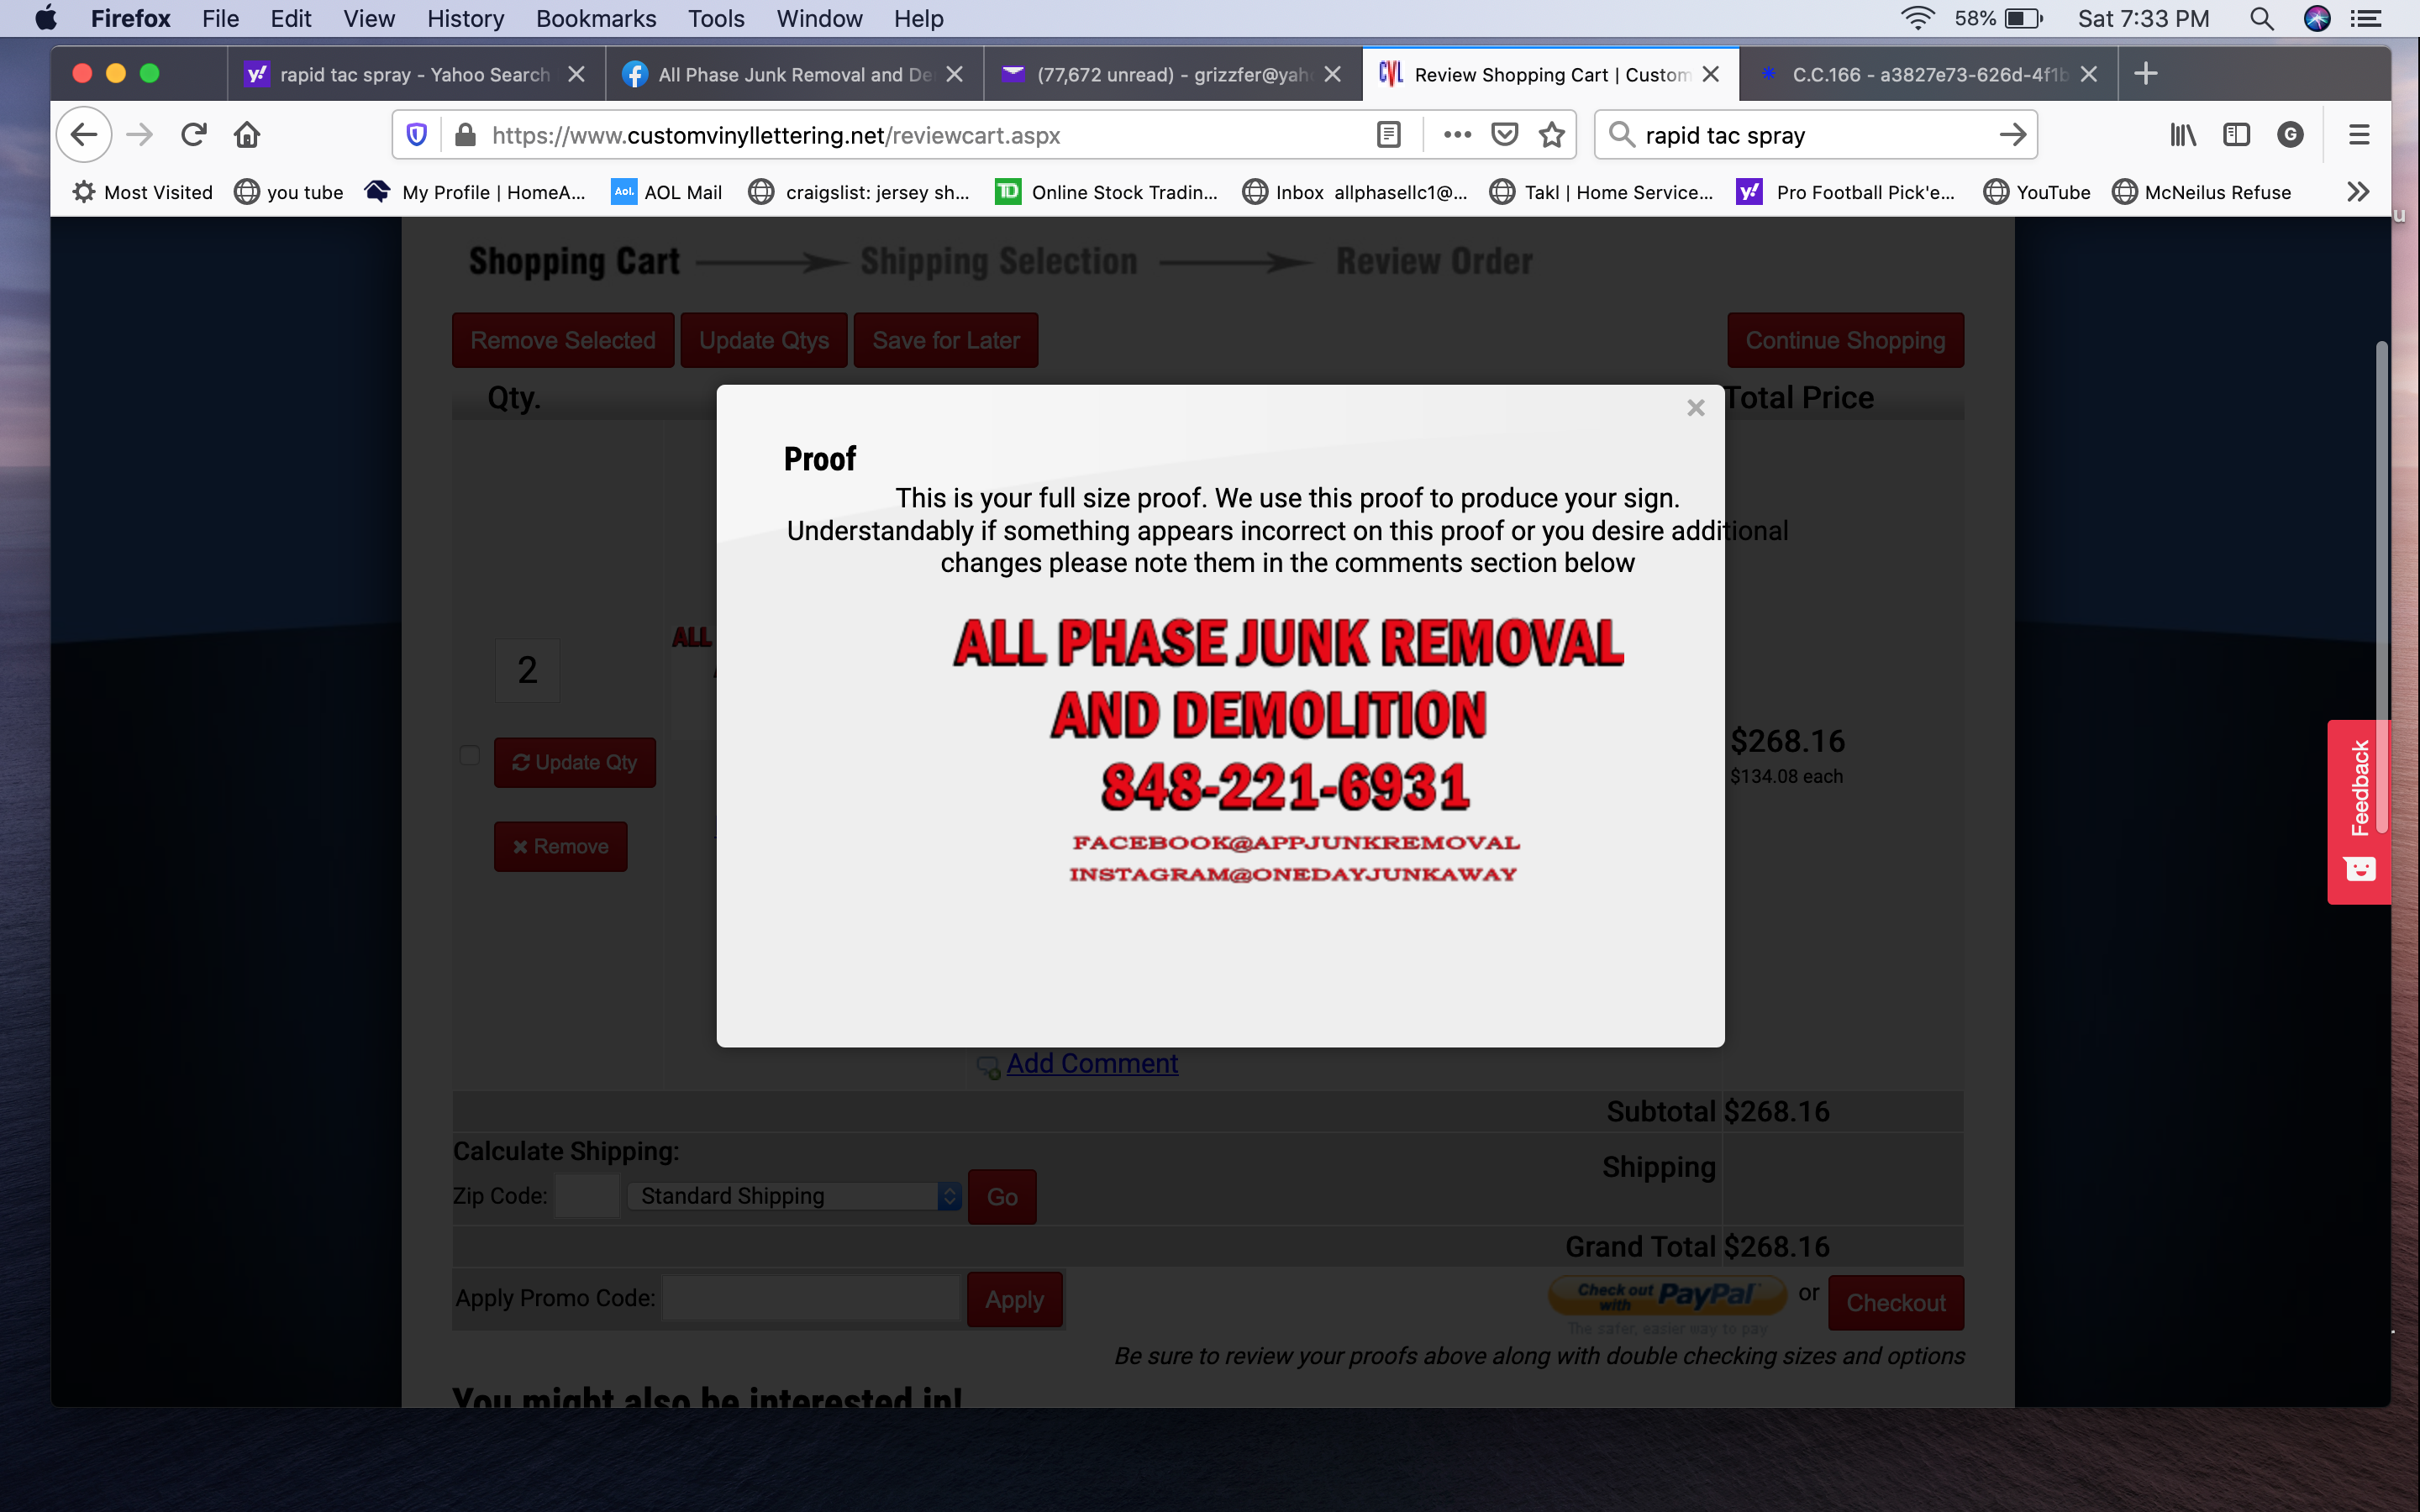Open Siri from the menu bar
Image resolution: width=2420 pixels, height=1512 pixels.
tap(2316, 19)
